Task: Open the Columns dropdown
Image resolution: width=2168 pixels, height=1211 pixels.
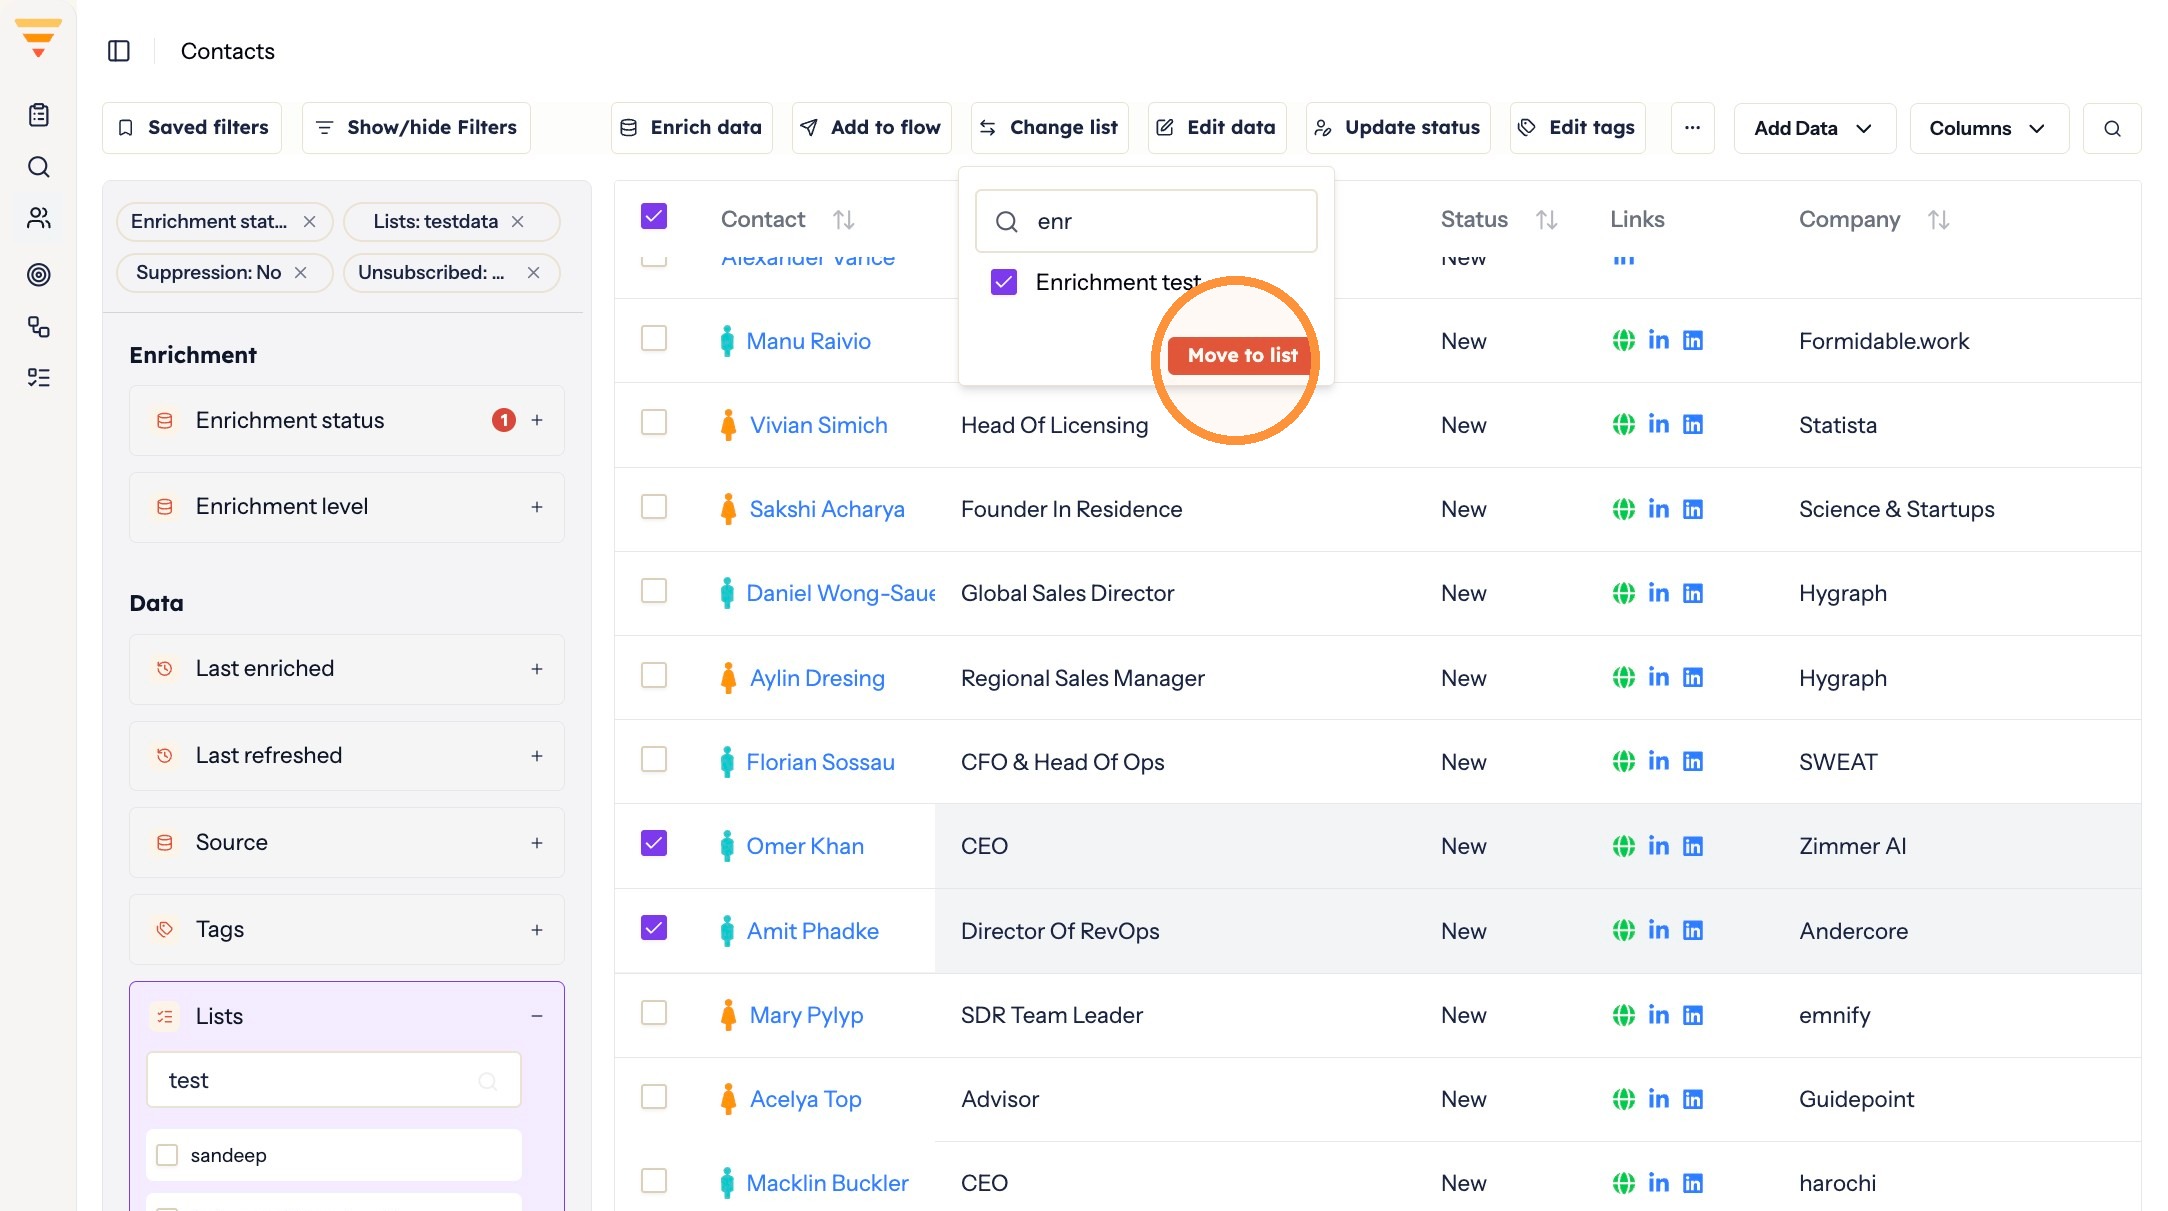Action: (1988, 128)
